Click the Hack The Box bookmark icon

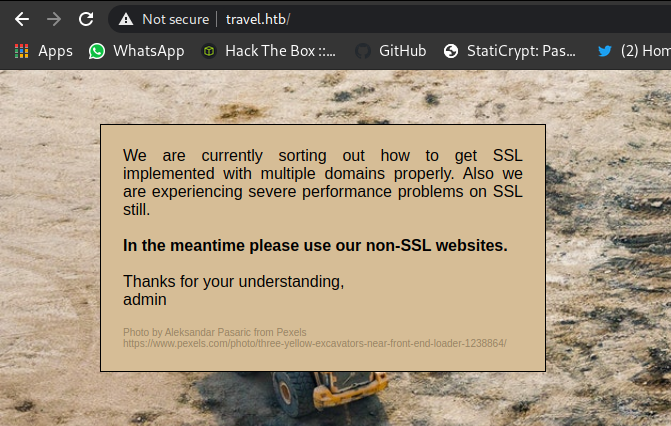pos(208,51)
